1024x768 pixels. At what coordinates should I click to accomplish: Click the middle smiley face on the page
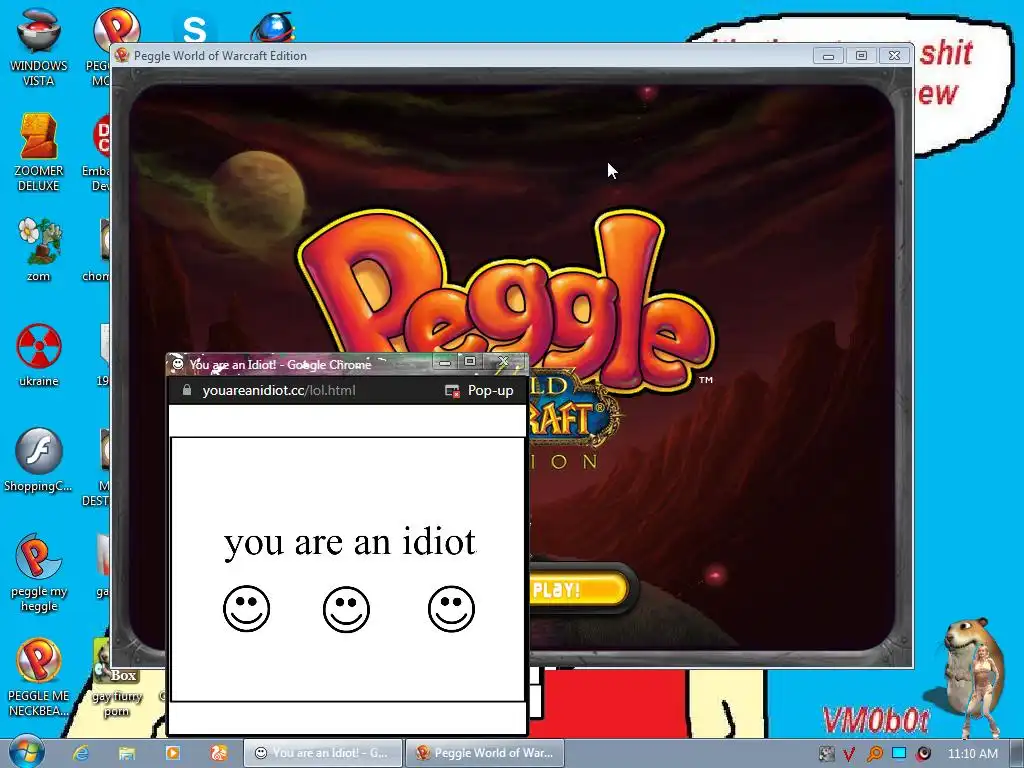pyautogui.click(x=346, y=609)
